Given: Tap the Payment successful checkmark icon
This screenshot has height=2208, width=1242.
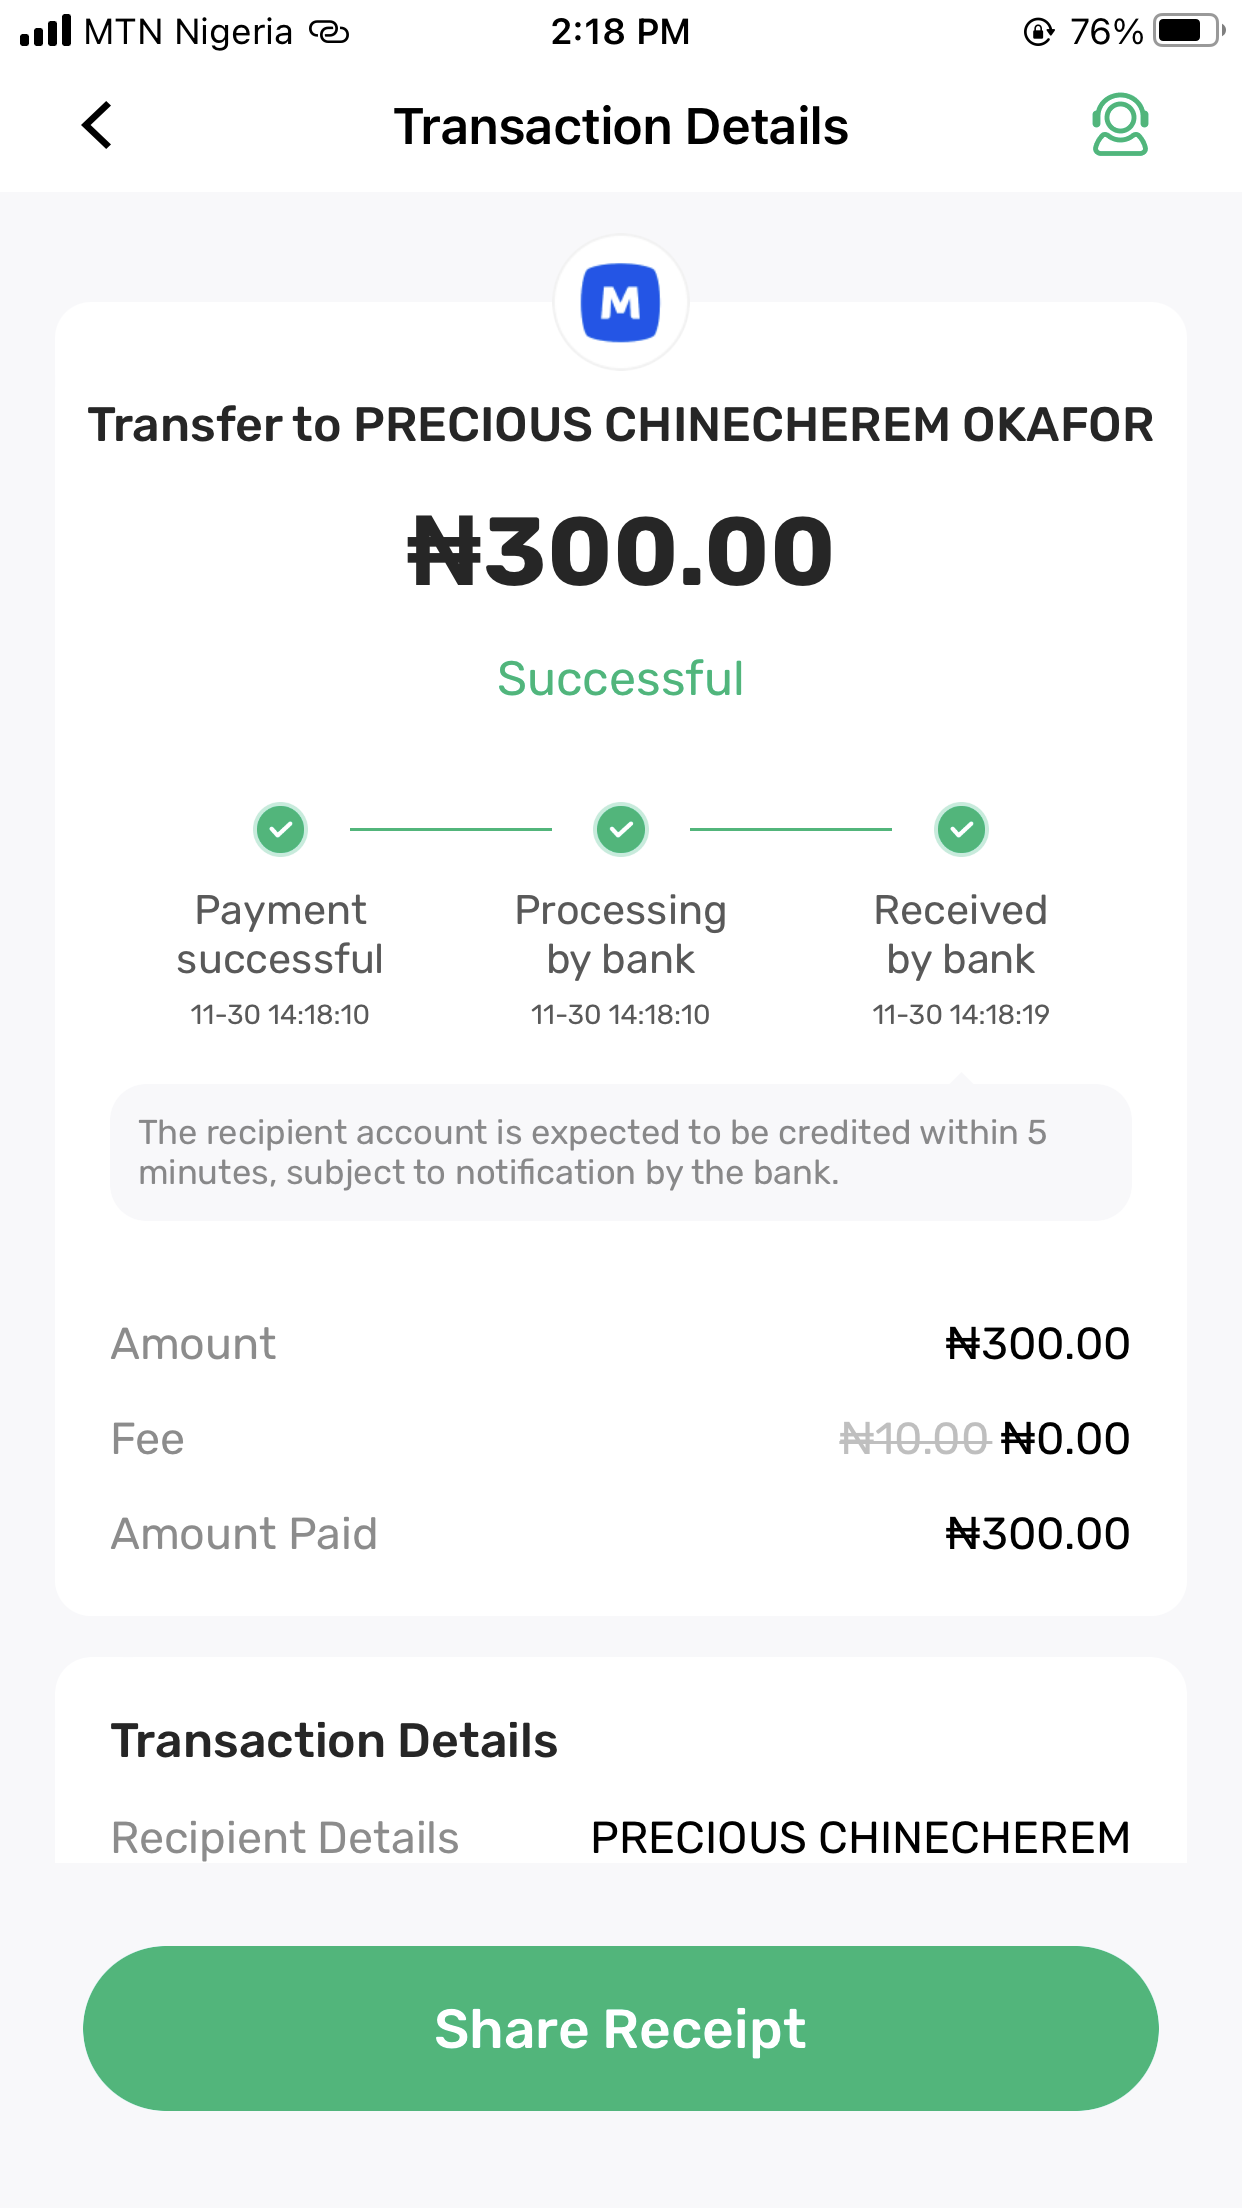Looking at the screenshot, I should click(281, 829).
